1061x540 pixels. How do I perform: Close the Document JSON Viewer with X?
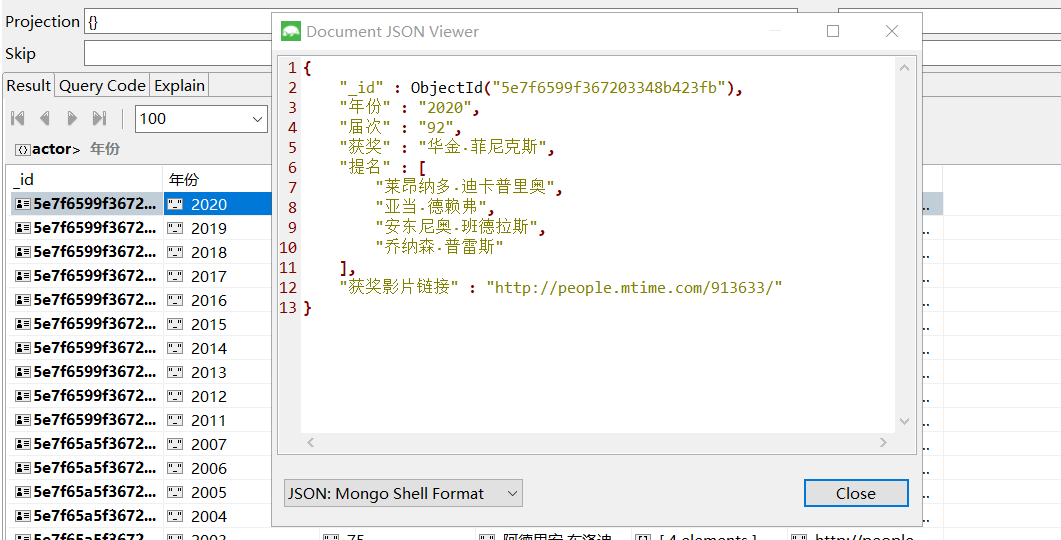(892, 31)
